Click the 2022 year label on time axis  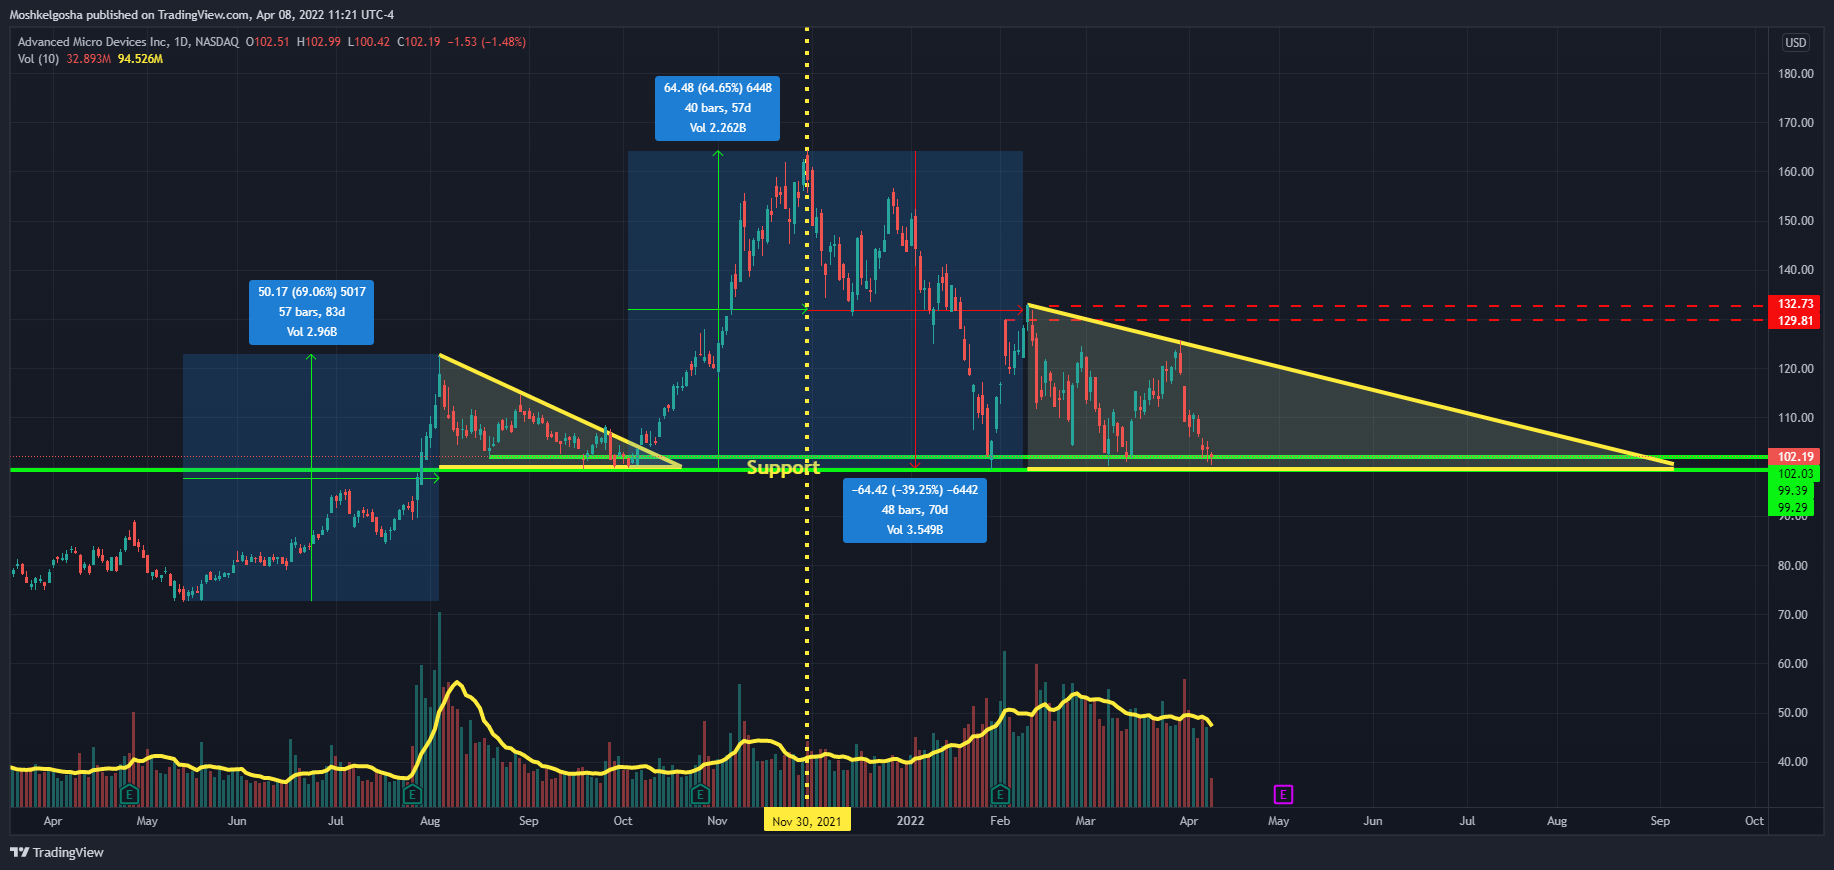click(x=911, y=821)
